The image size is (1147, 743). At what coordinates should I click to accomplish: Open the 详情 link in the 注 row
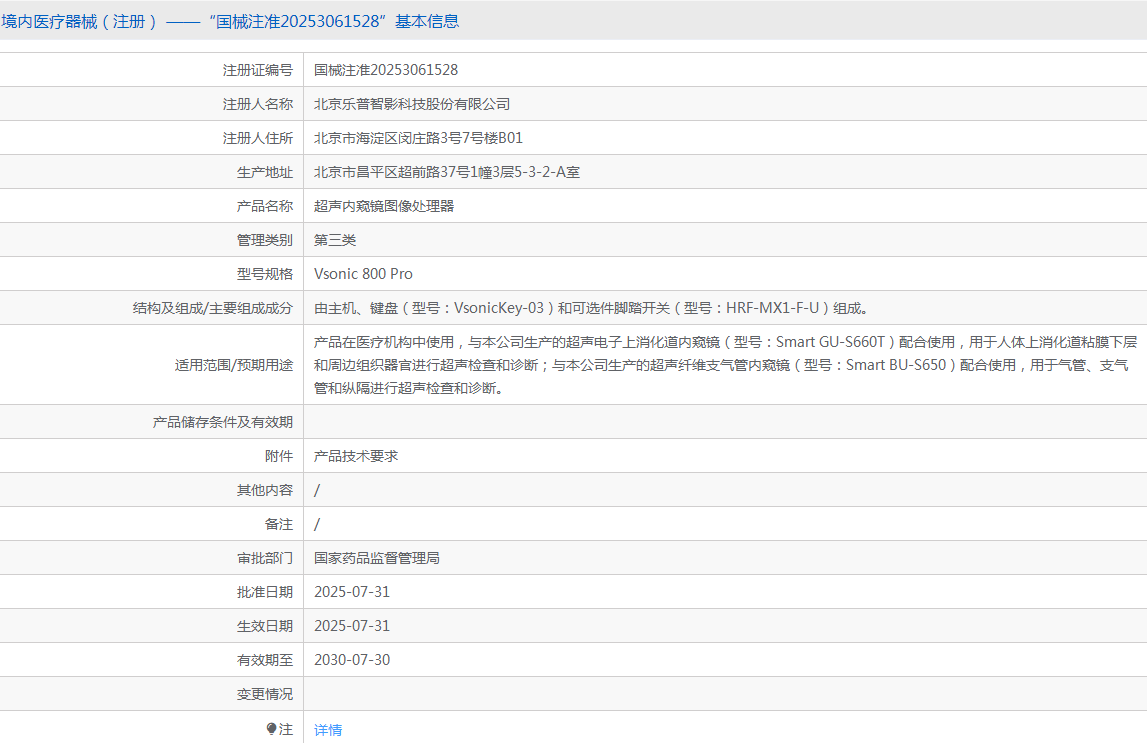click(328, 729)
